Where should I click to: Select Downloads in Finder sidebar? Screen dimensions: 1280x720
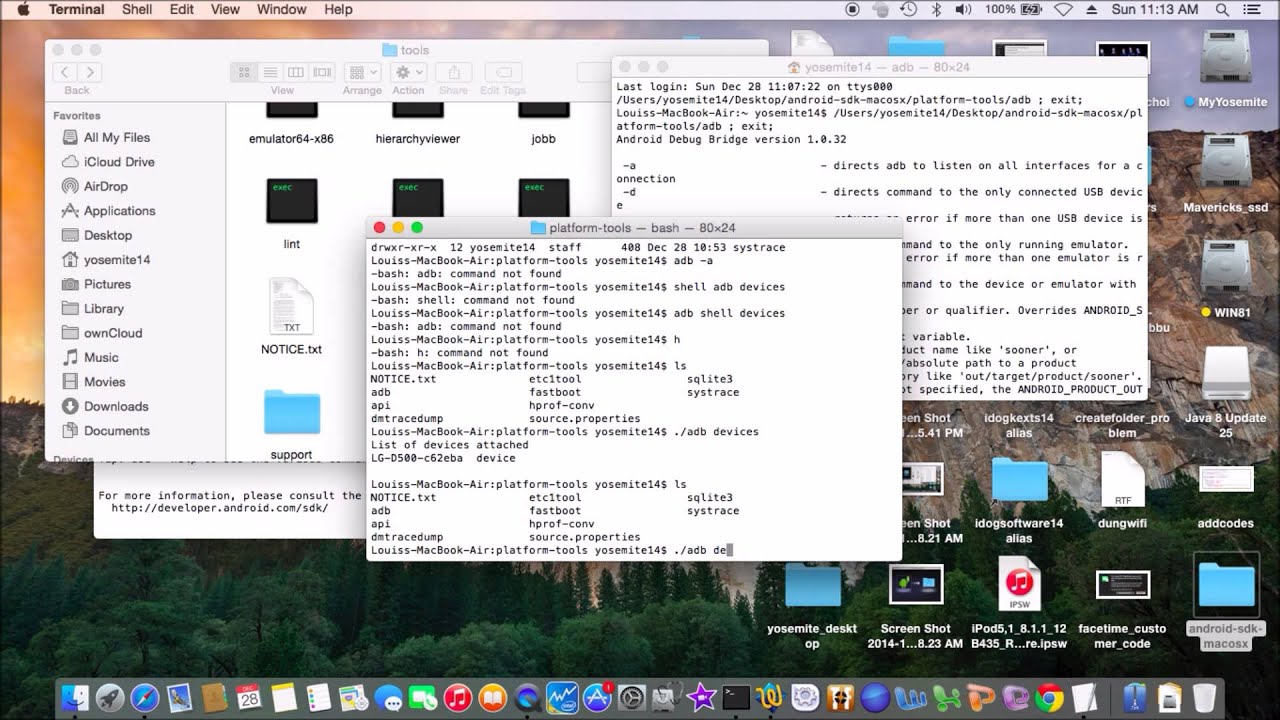click(x=116, y=407)
